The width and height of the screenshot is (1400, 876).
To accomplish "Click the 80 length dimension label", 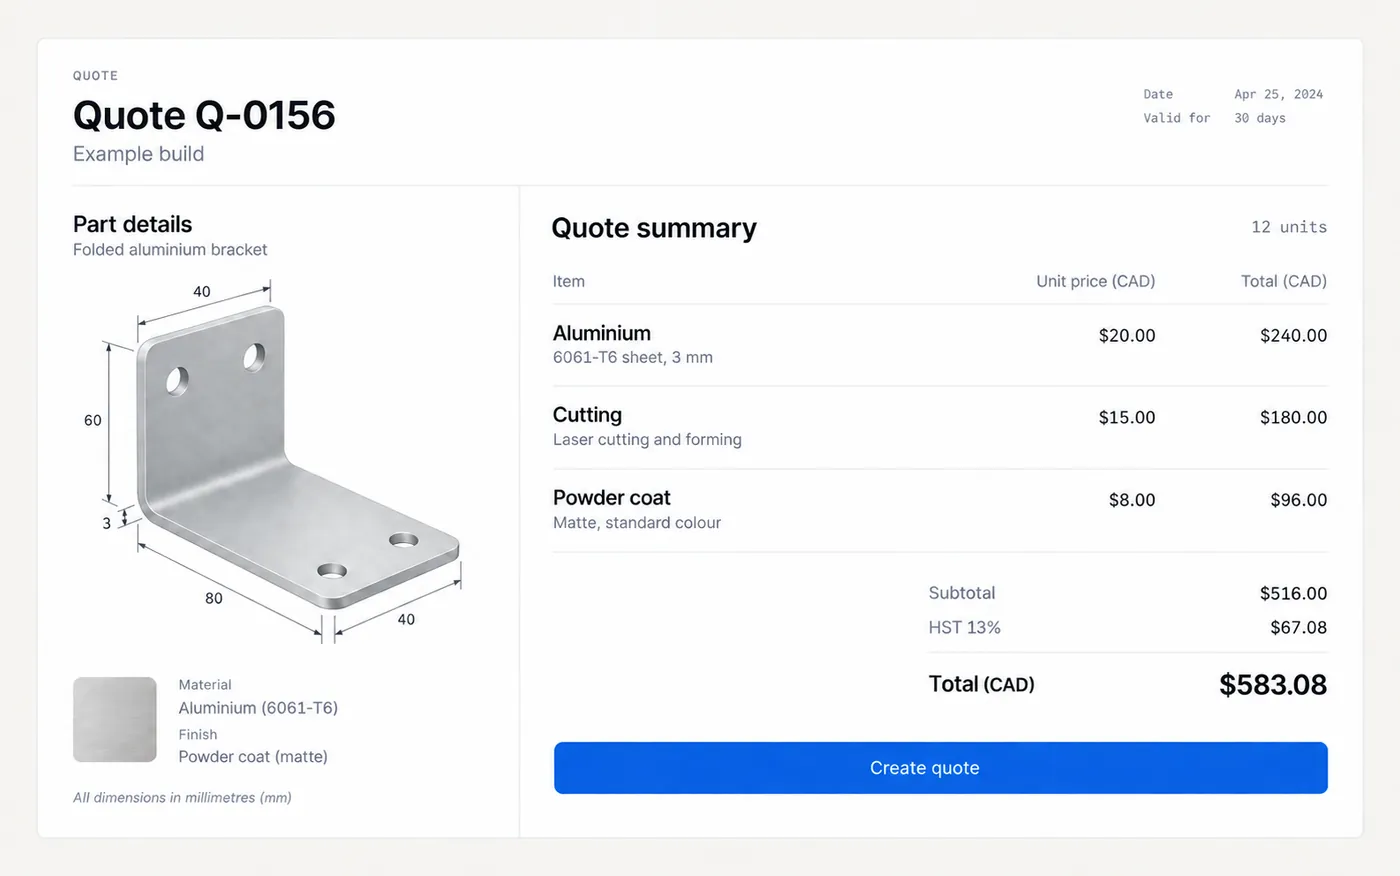I will tap(214, 598).
